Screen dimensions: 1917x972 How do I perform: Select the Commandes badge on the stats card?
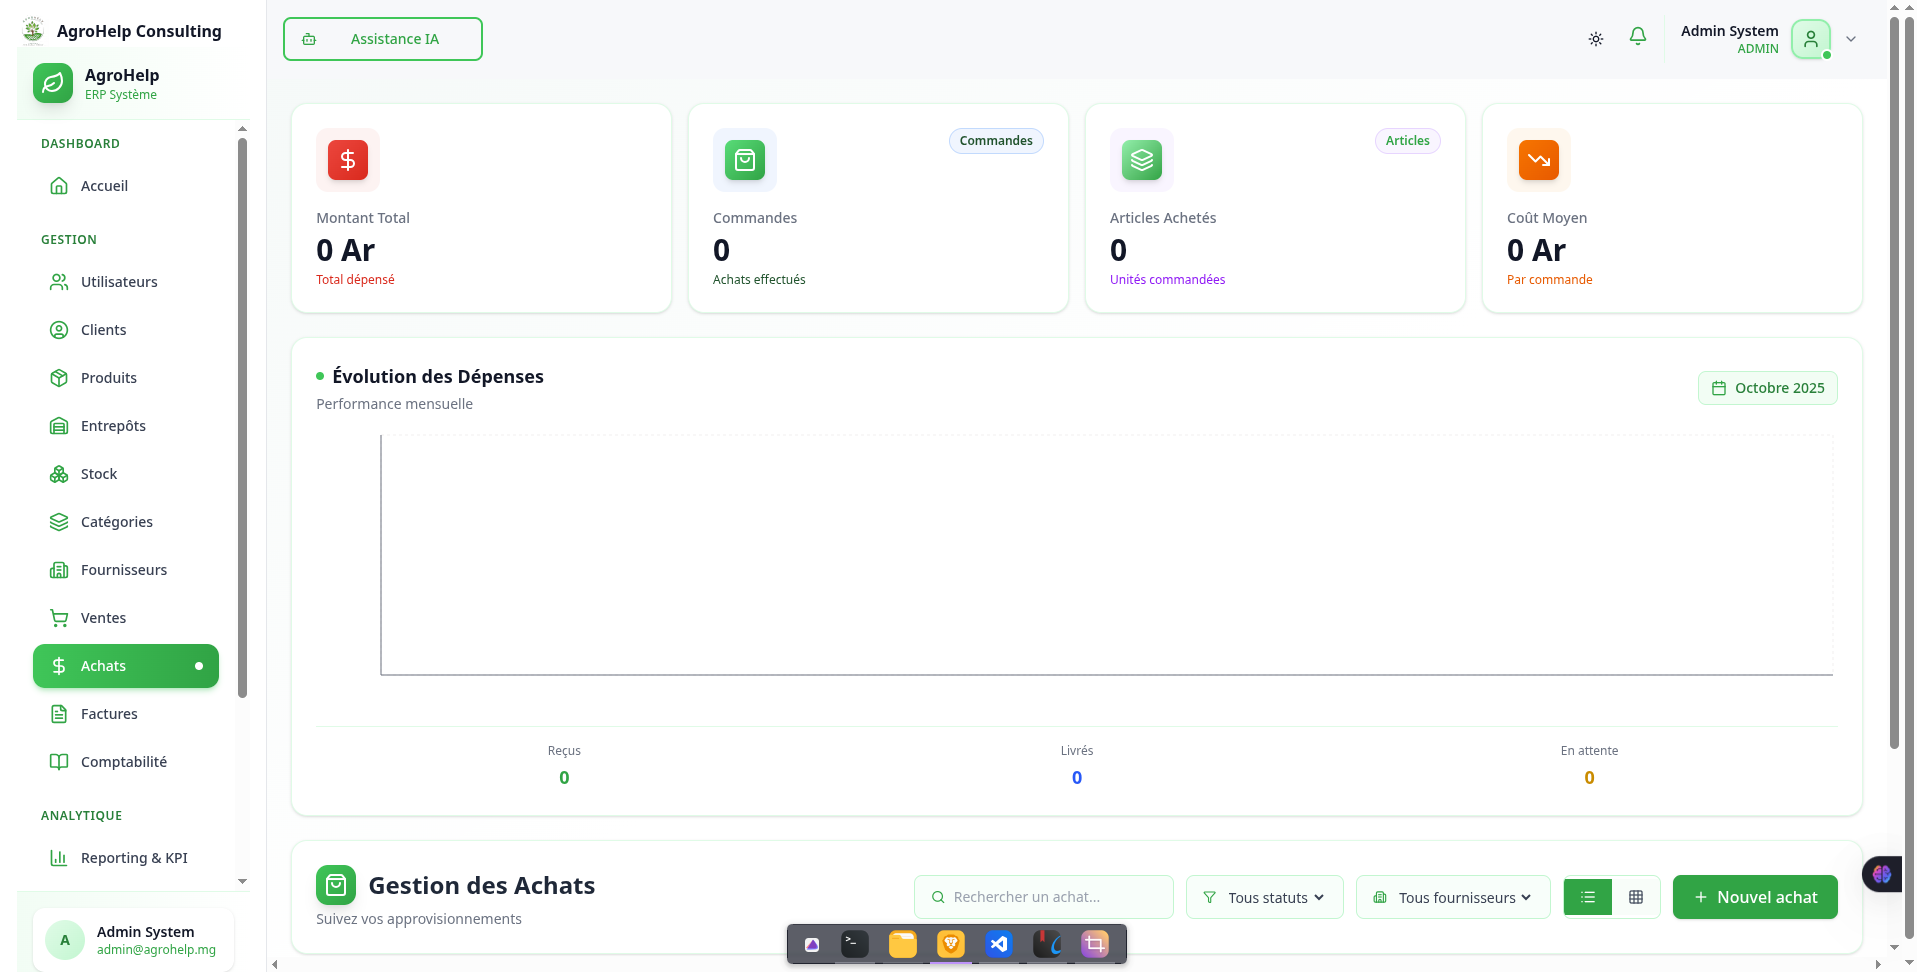point(995,140)
